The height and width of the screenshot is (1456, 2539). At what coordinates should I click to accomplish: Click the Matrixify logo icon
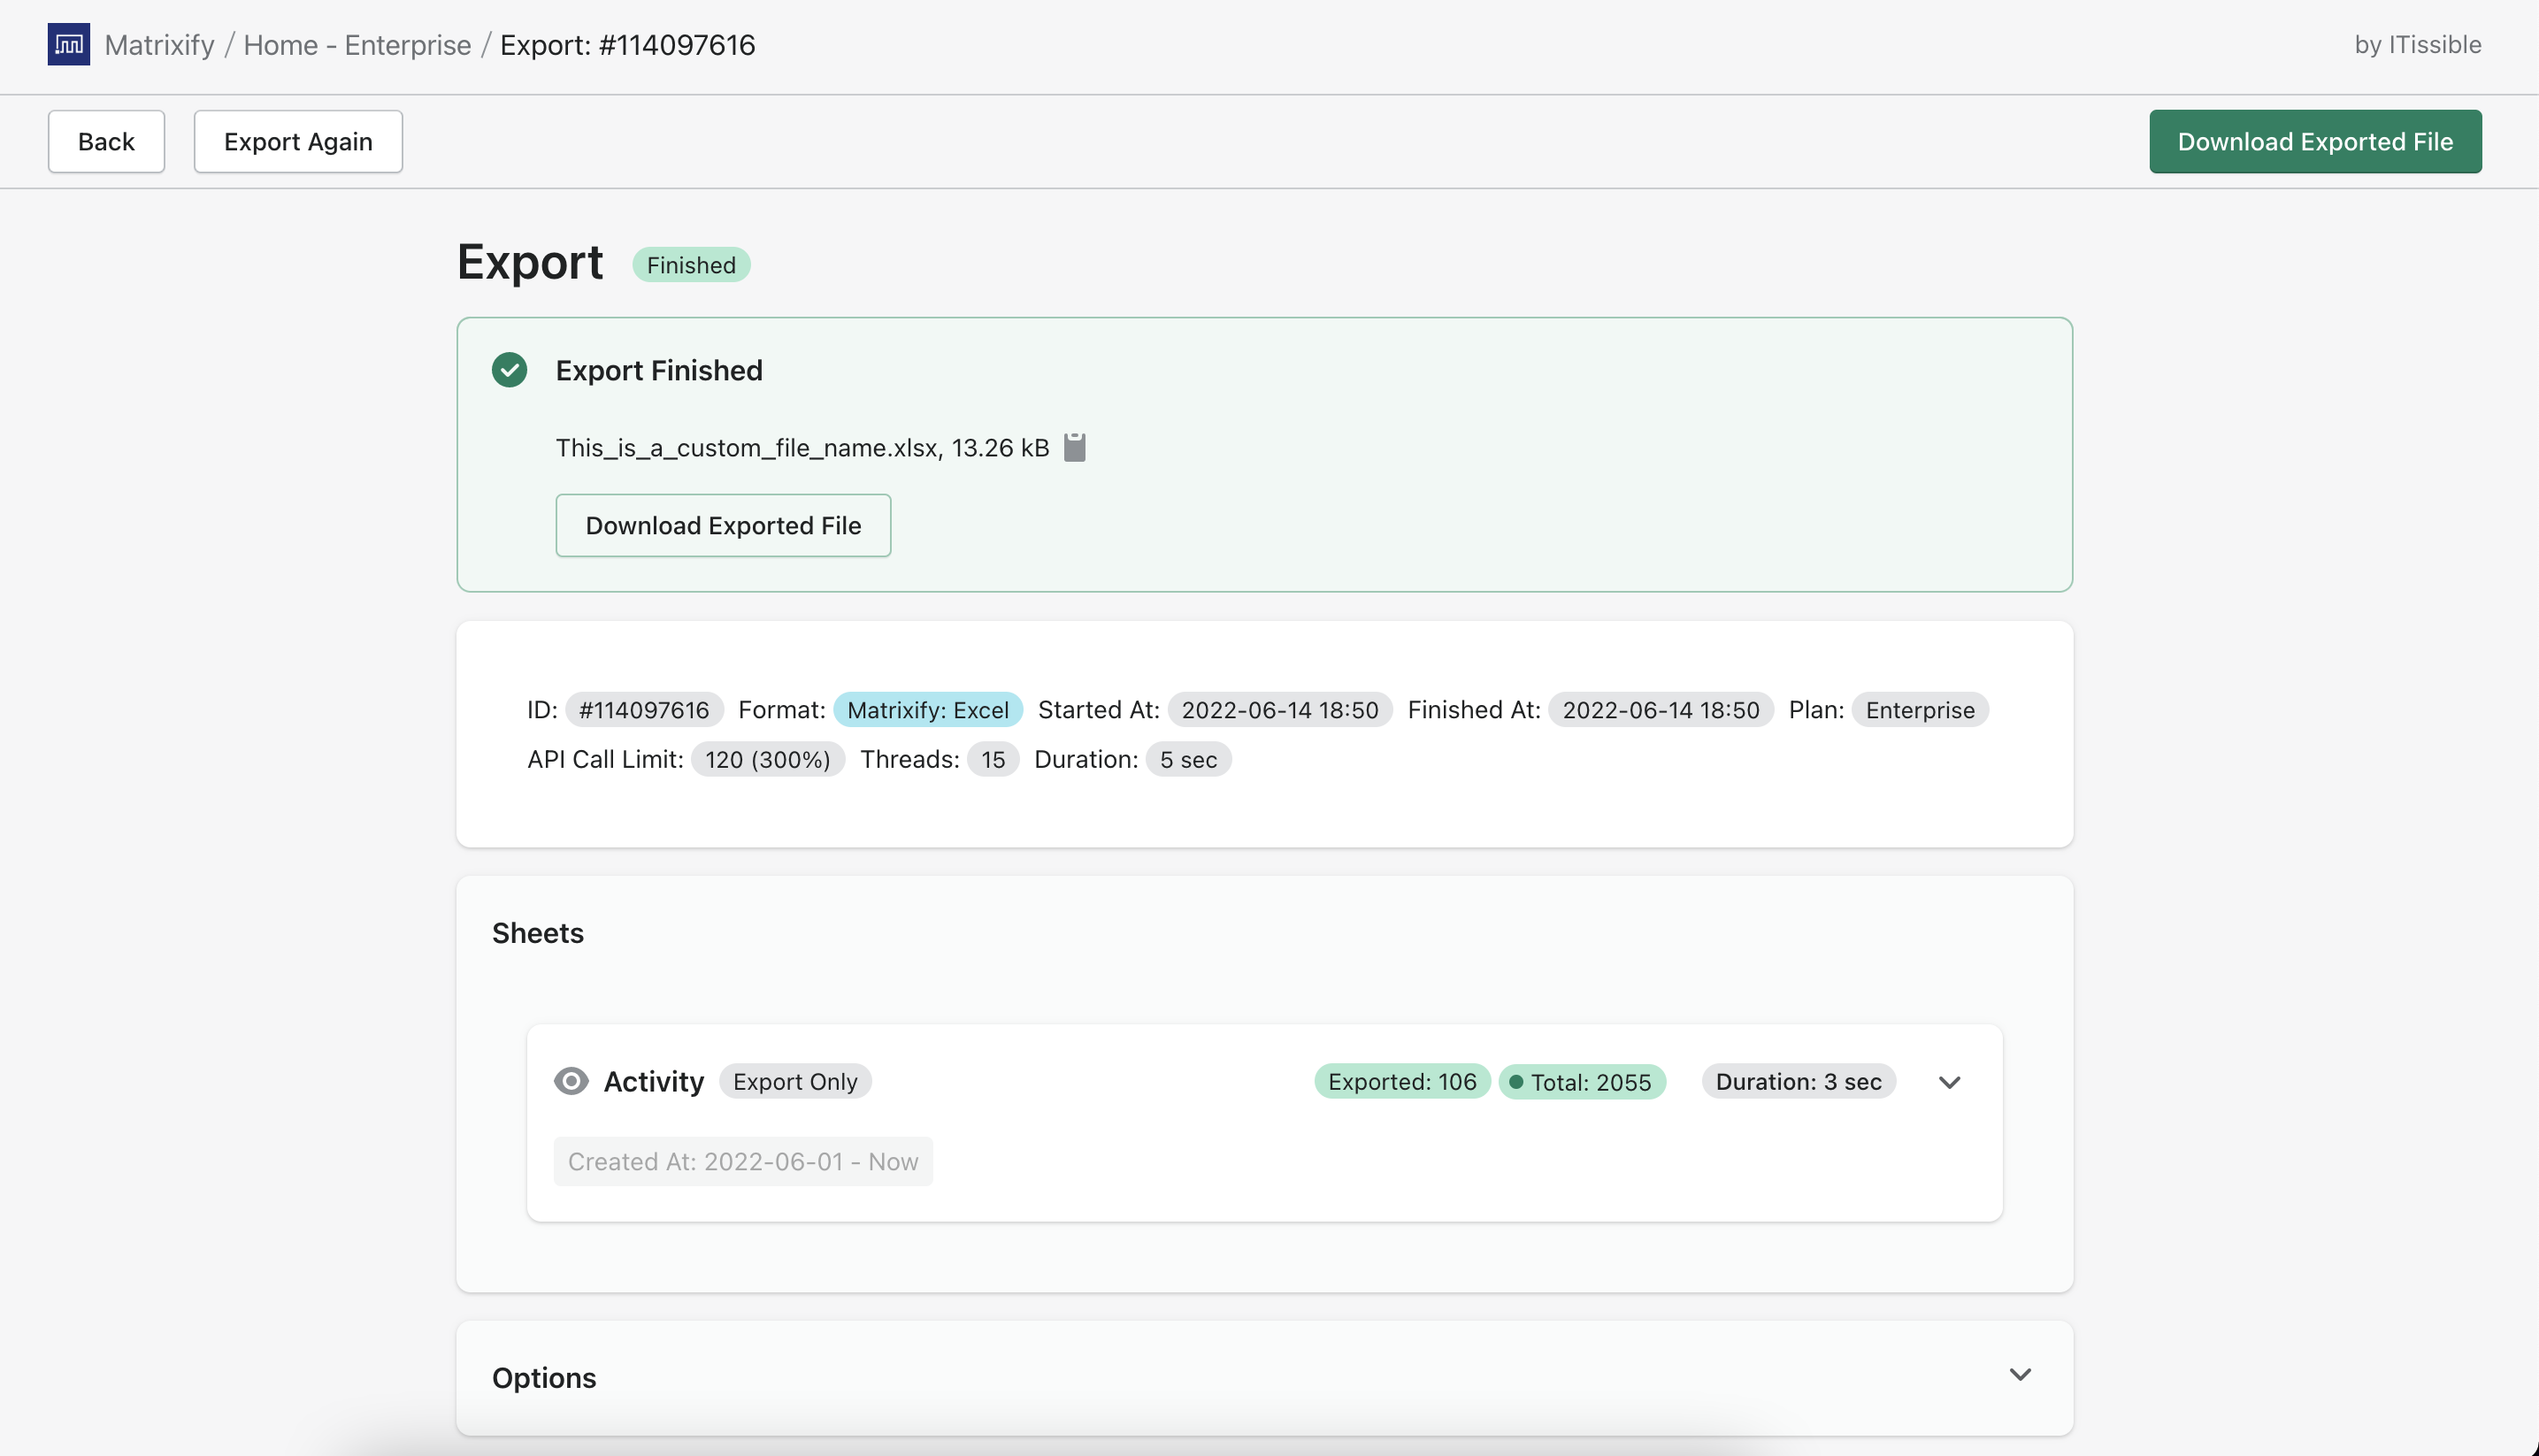(x=68, y=44)
